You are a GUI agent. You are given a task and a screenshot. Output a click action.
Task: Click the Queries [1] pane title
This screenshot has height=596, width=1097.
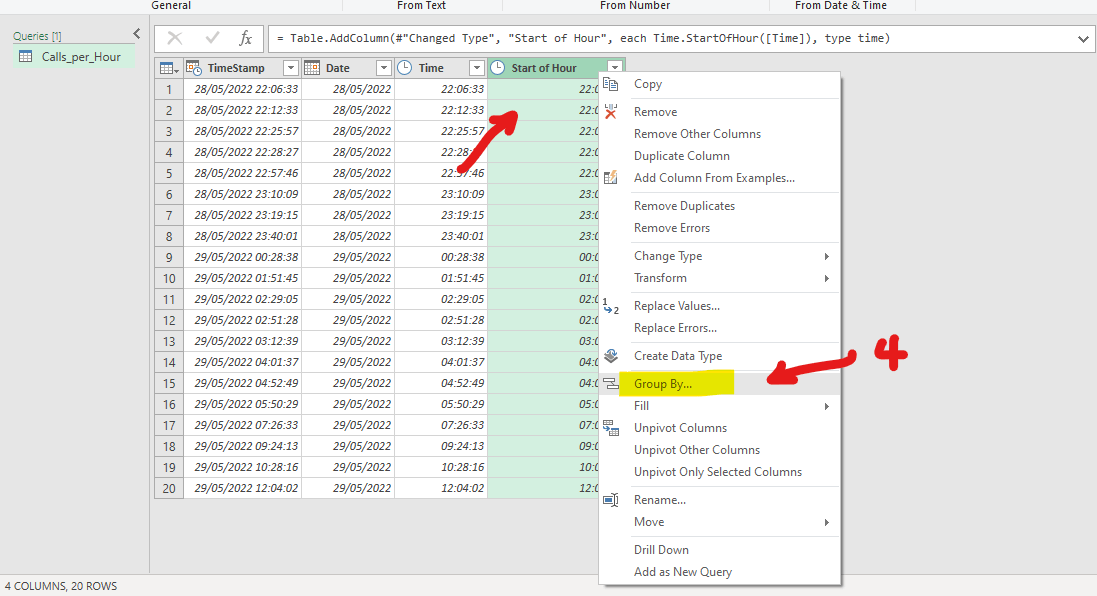pos(37,36)
